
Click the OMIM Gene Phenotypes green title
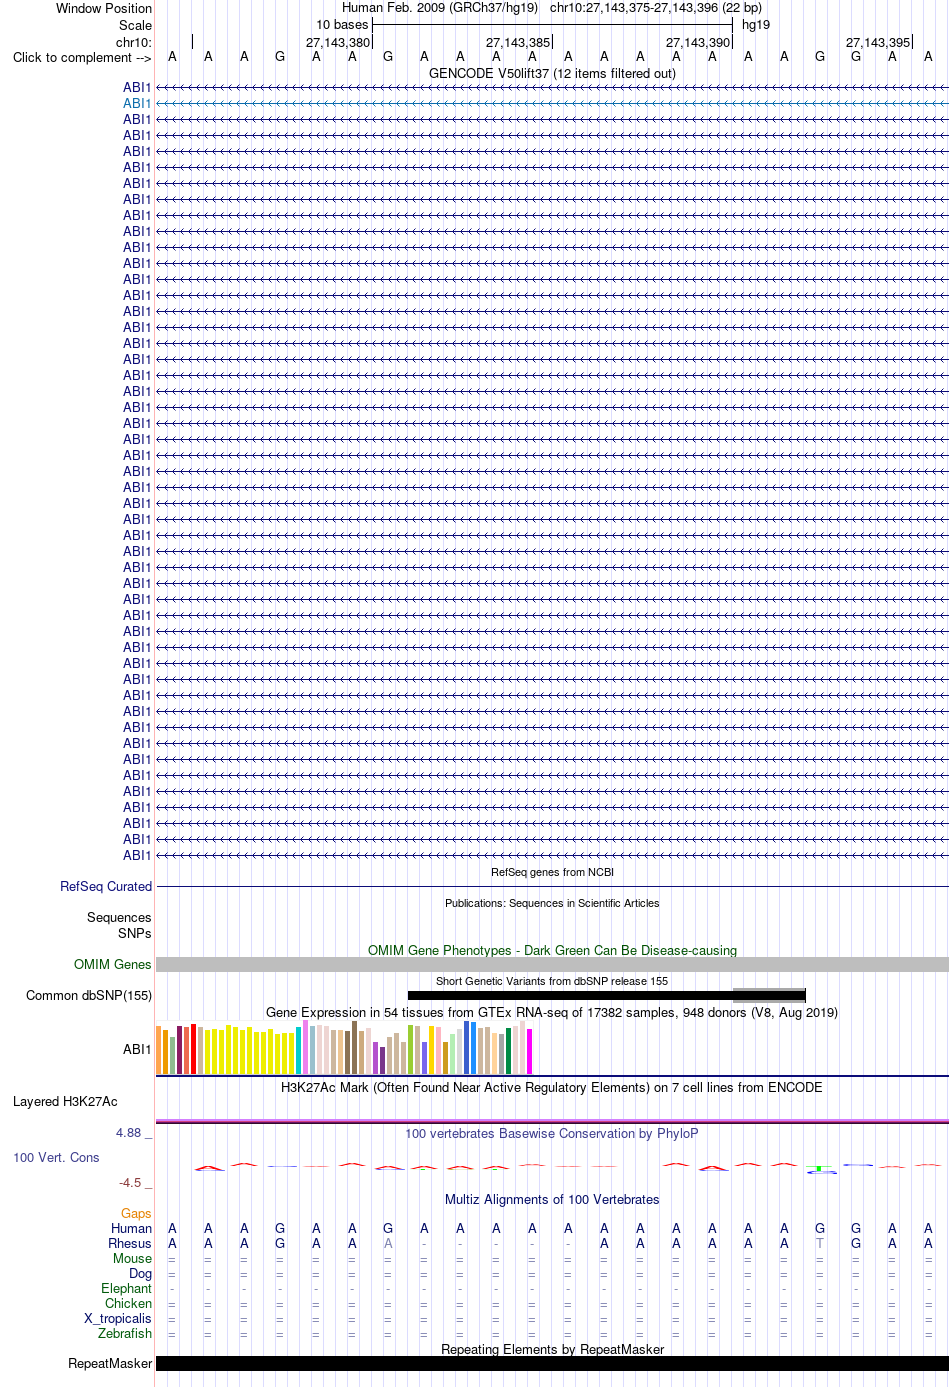point(552,950)
